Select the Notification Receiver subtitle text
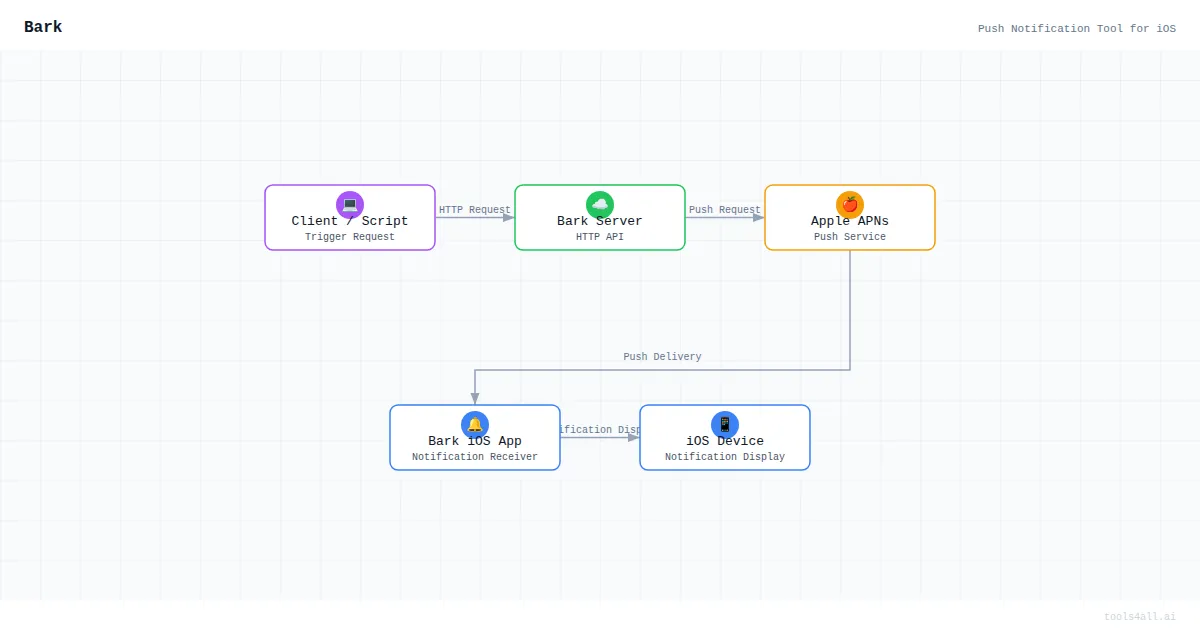This screenshot has height=630, width=1200. 475,457
